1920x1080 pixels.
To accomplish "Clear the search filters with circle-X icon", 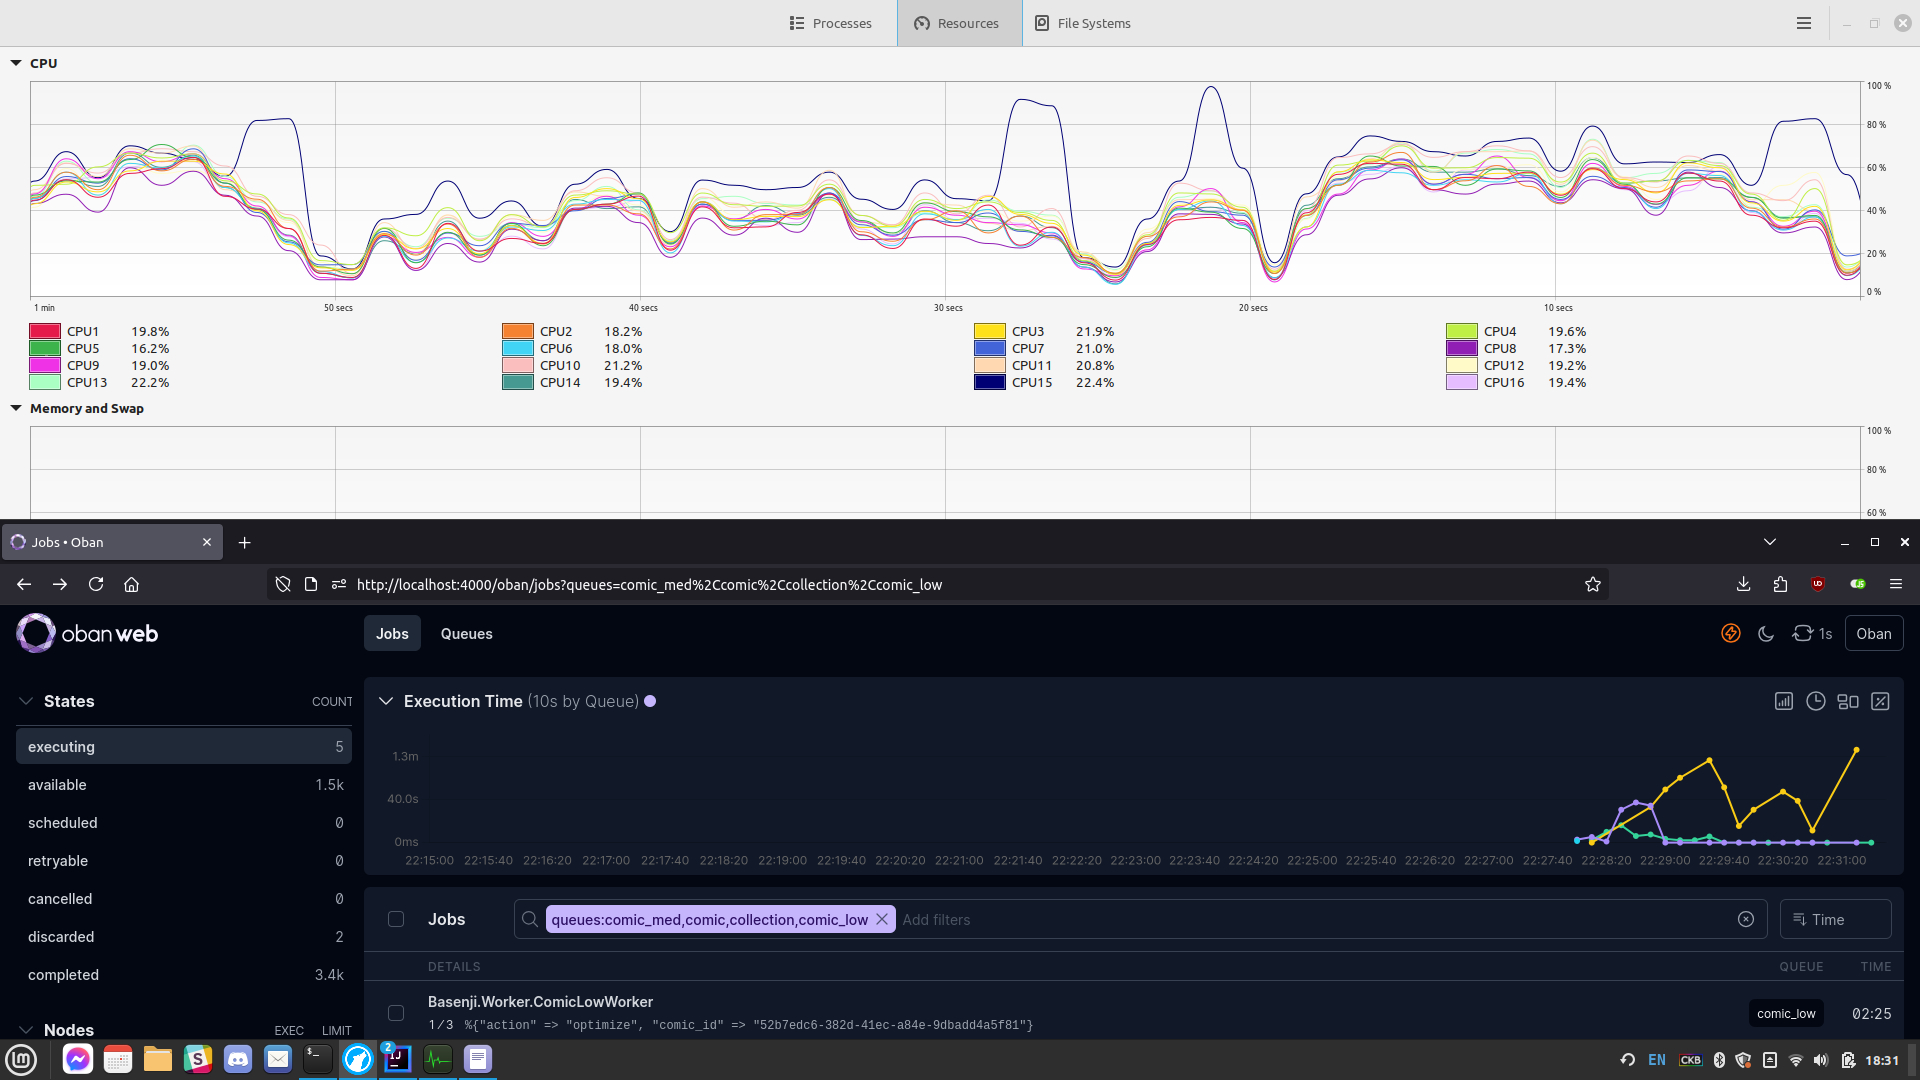I will point(1746,919).
